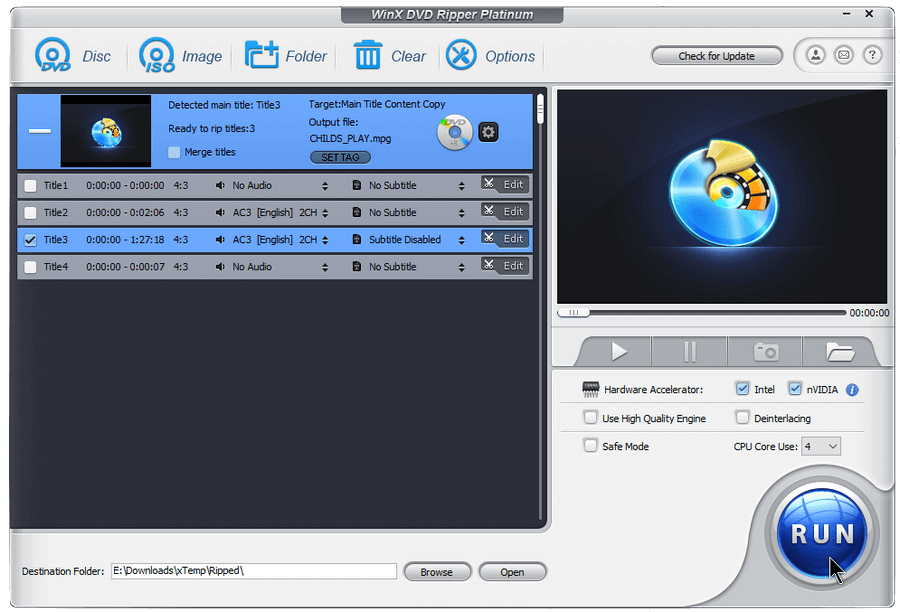This screenshot has width=900, height=612.
Task: Load a DVD folder with Folder button
Action: (x=285, y=56)
